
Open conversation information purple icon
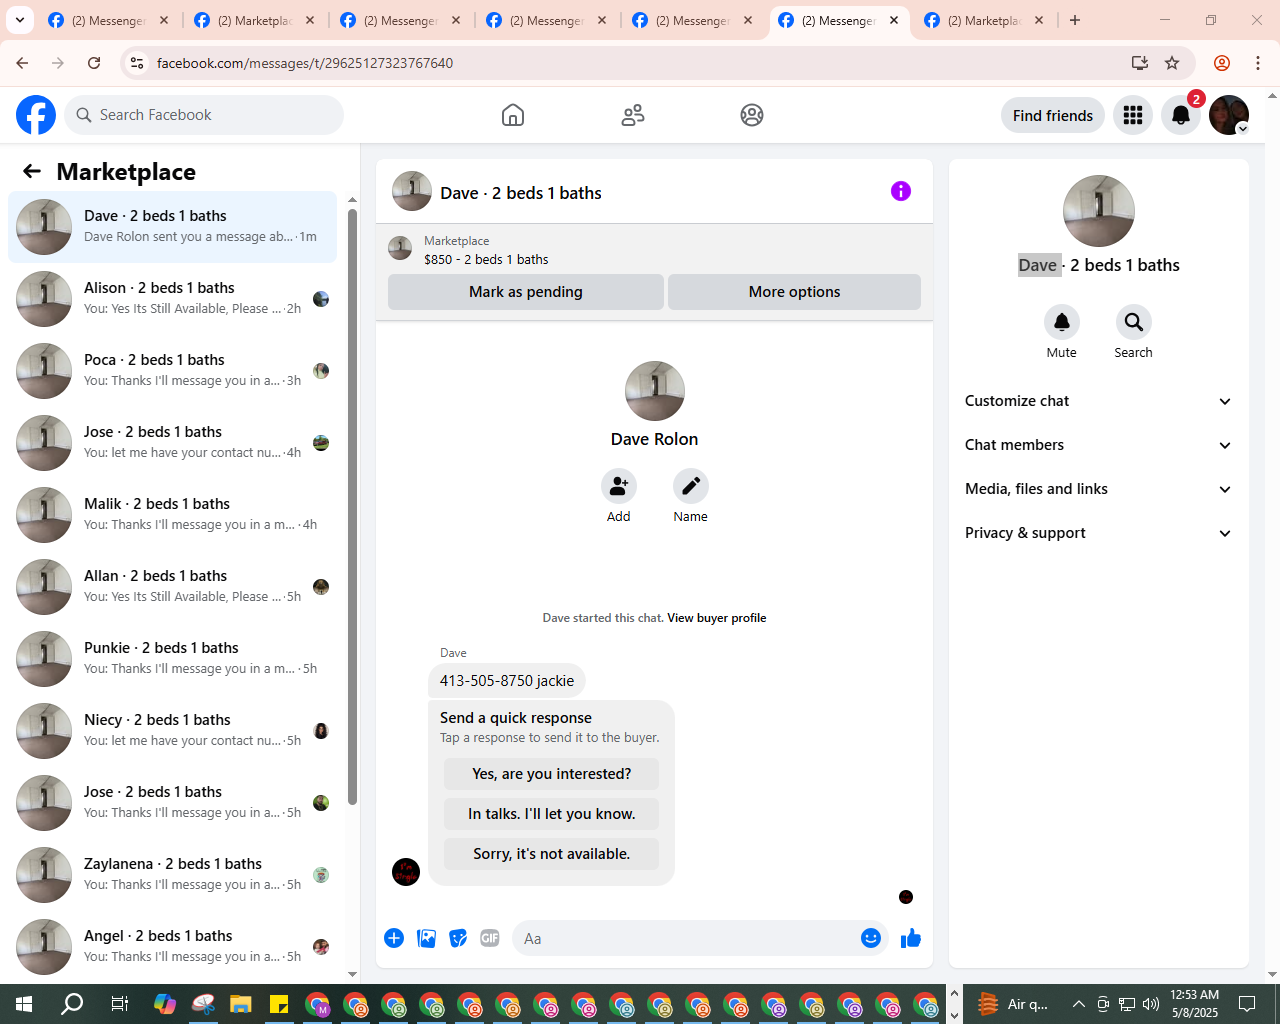coord(901,191)
